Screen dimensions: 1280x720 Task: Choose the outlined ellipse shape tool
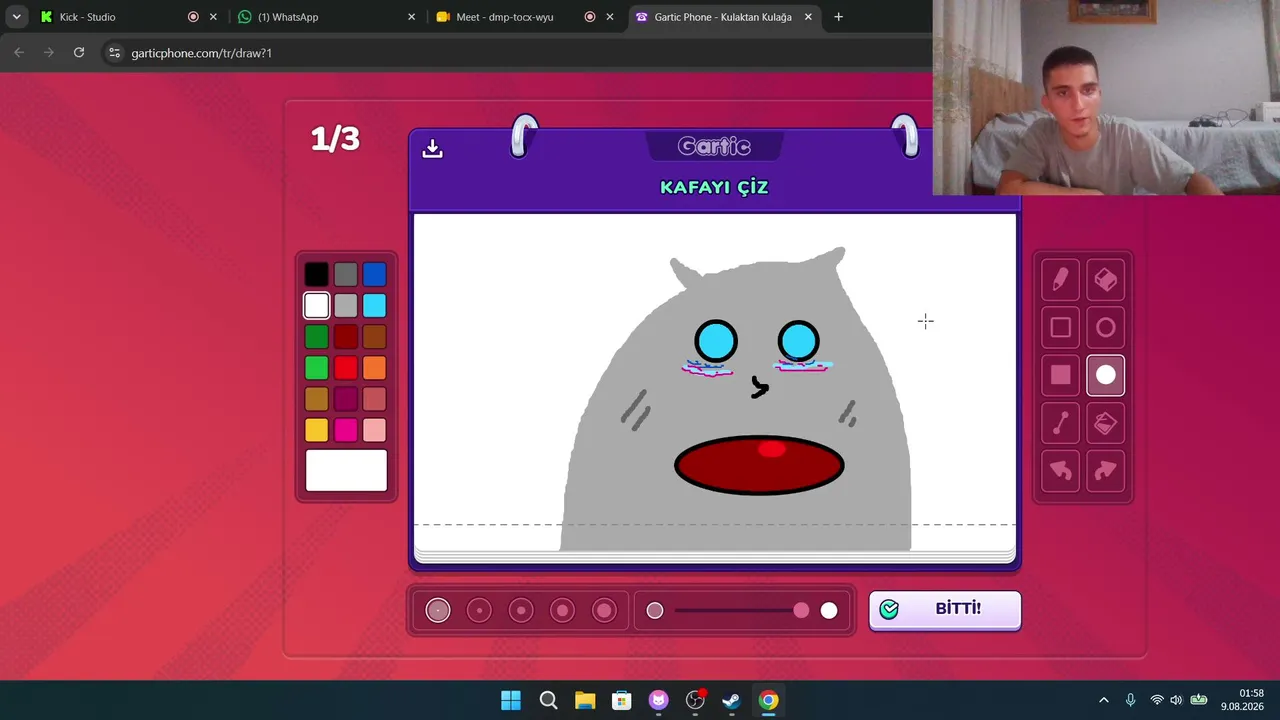1105,327
